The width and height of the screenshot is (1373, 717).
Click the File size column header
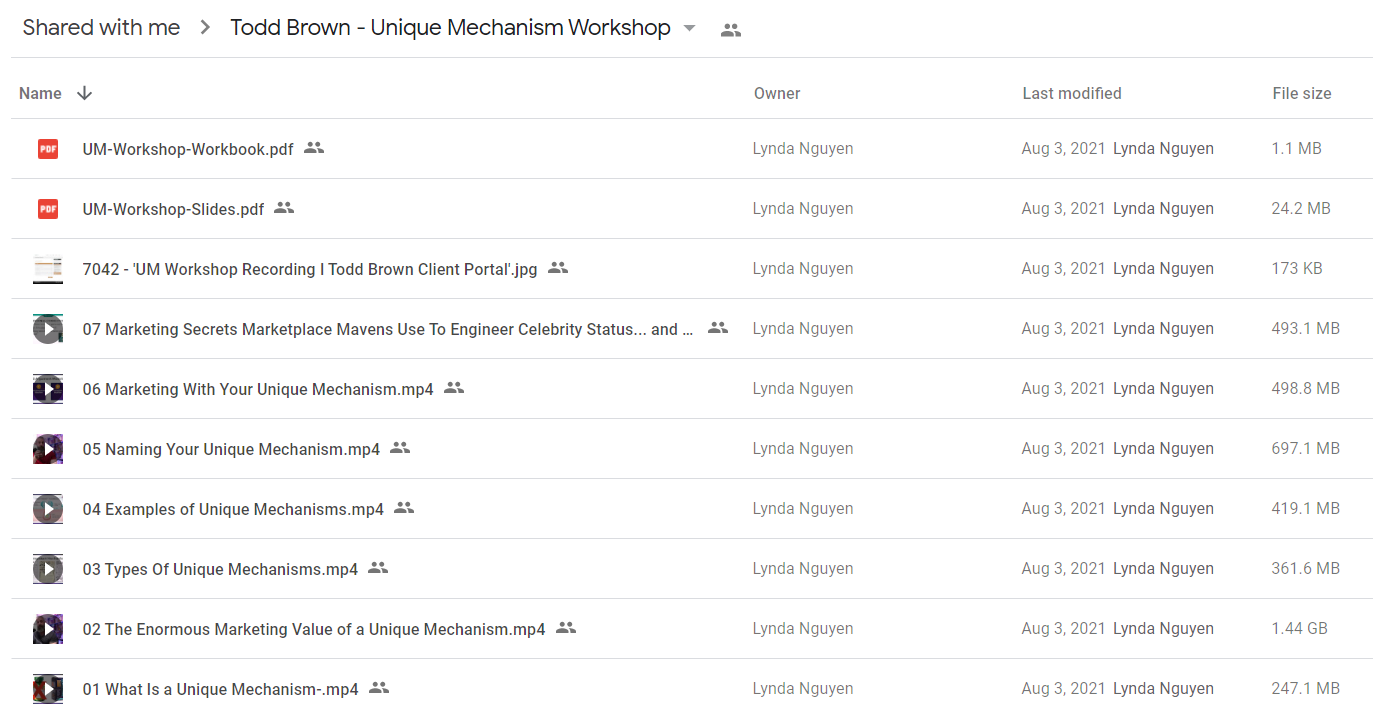pyautogui.click(x=1302, y=93)
